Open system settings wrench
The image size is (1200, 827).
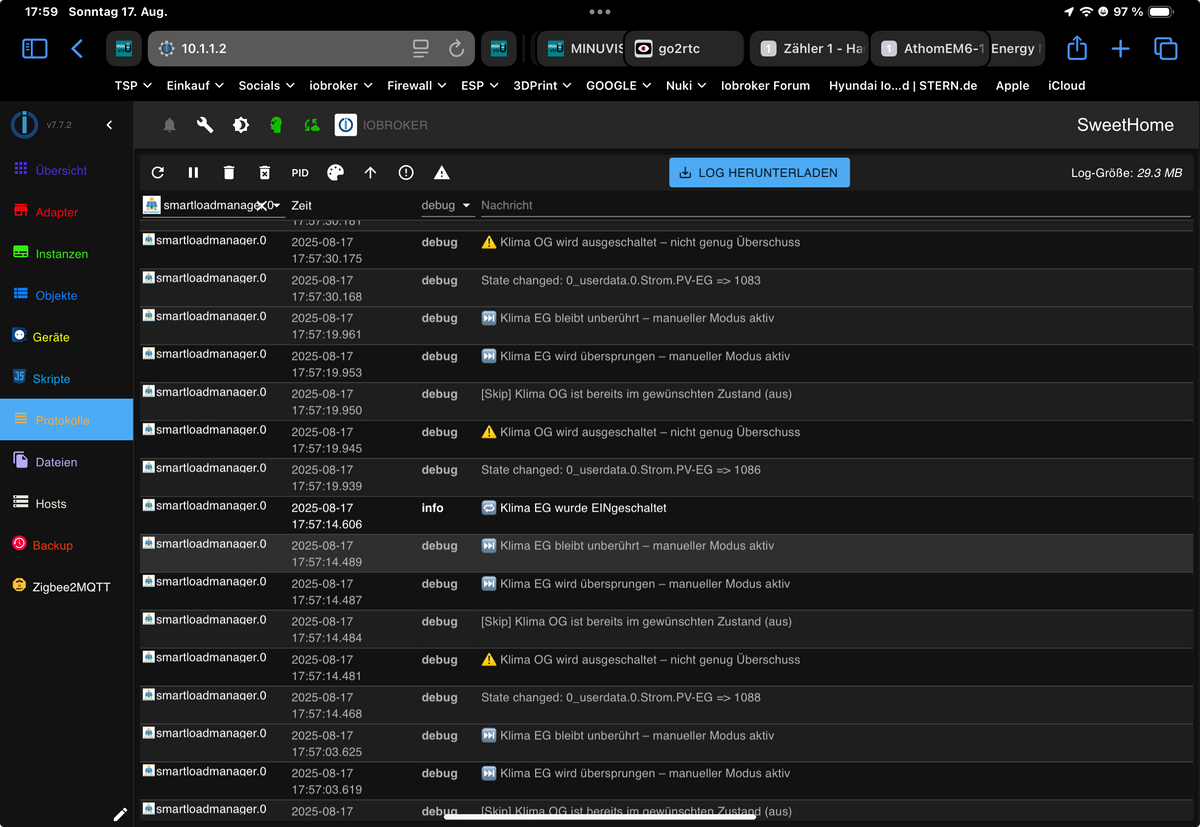205,125
